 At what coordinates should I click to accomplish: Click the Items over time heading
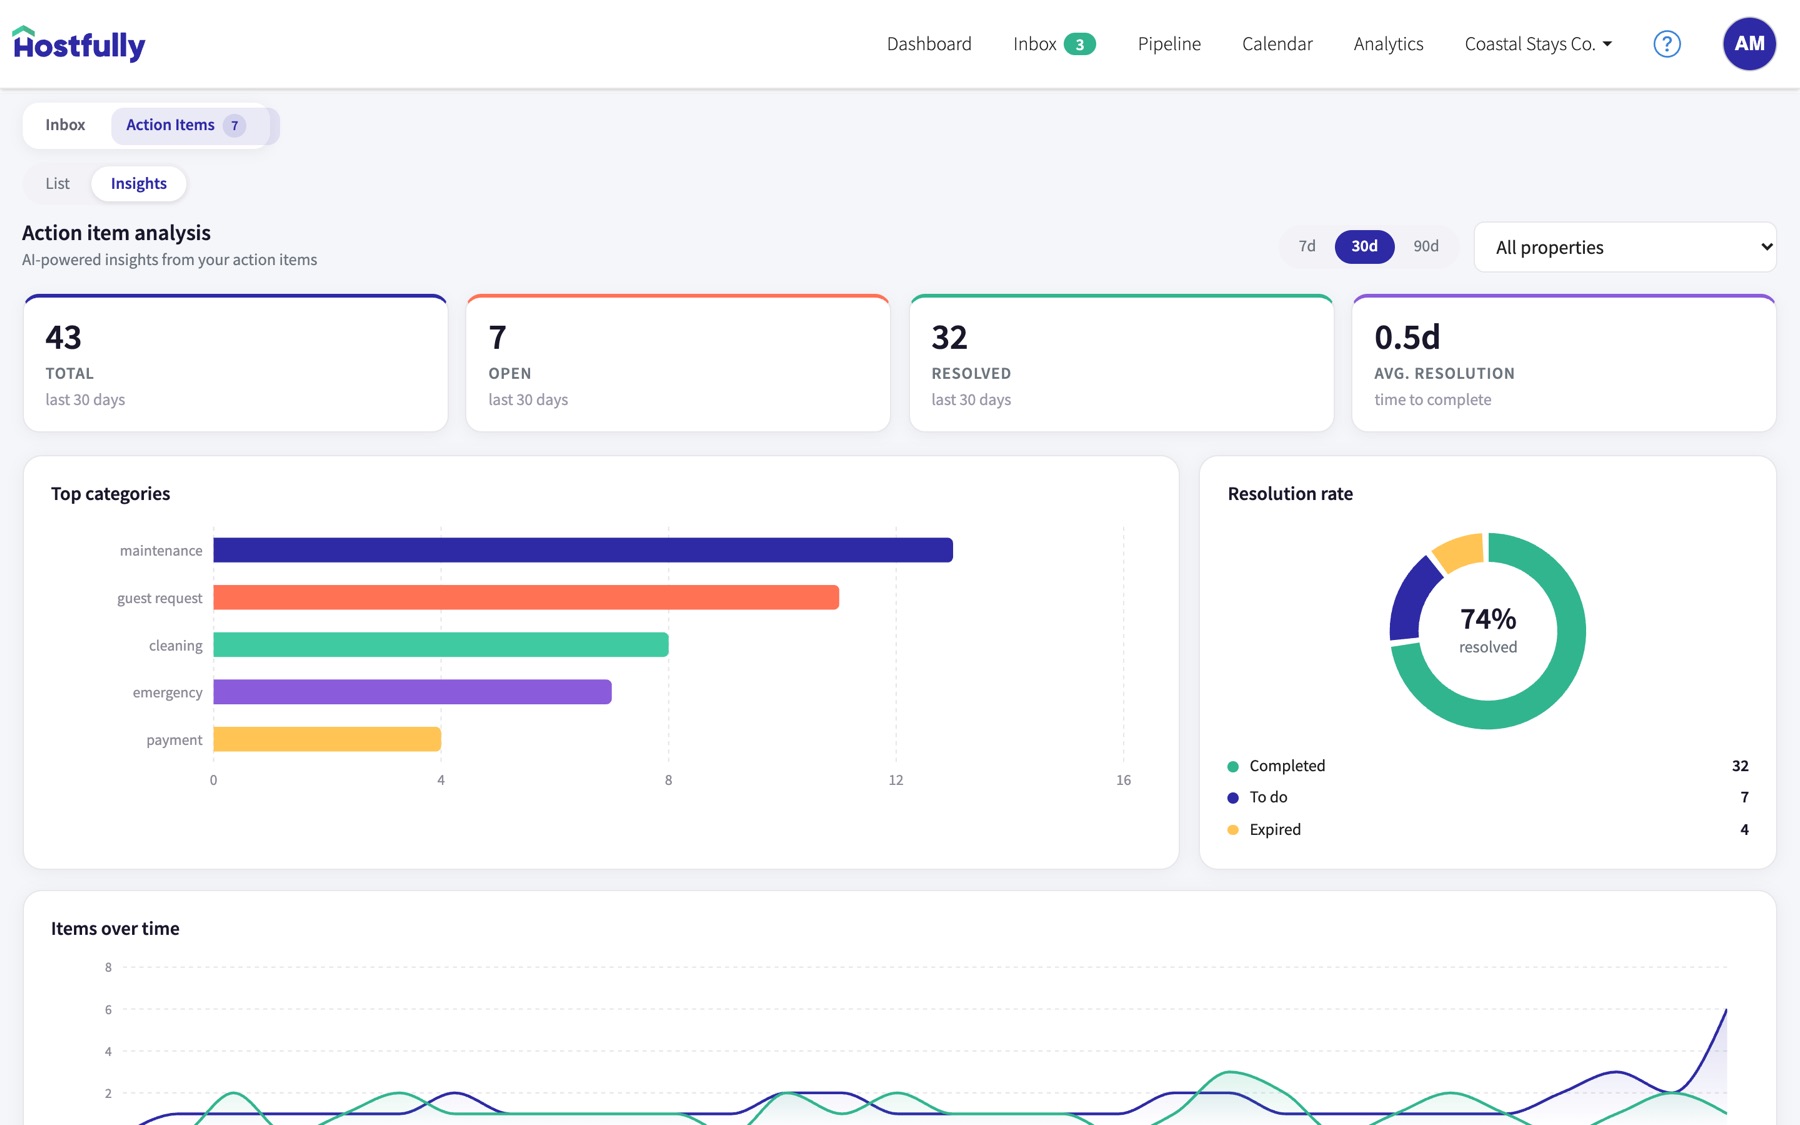click(x=115, y=928)
